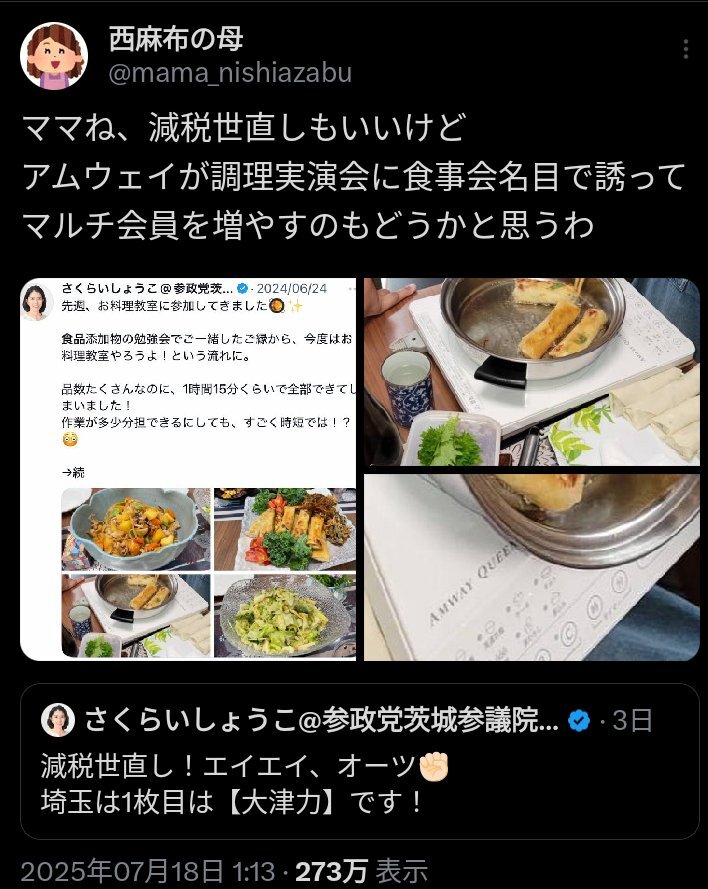Click avatar inside embedded screenshot image
This screenshot has height=889, width=708.
36,301
